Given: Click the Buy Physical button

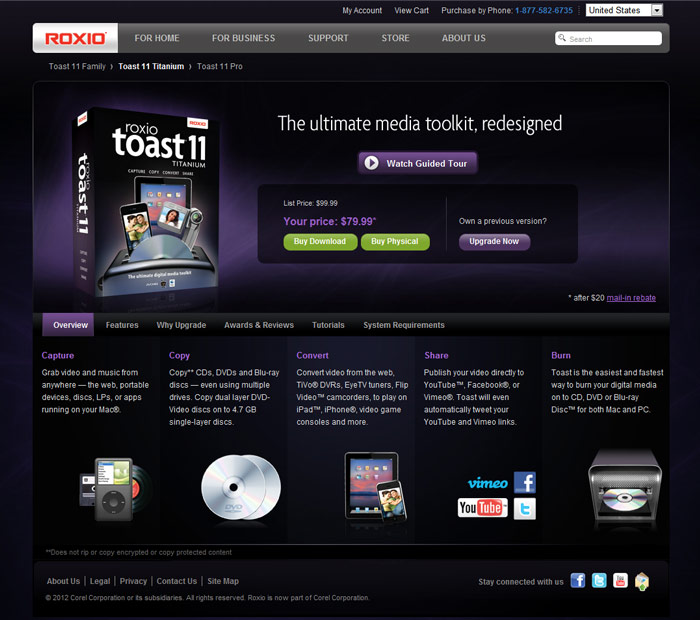Looking at the screenshot, I should tap(395, 241).
